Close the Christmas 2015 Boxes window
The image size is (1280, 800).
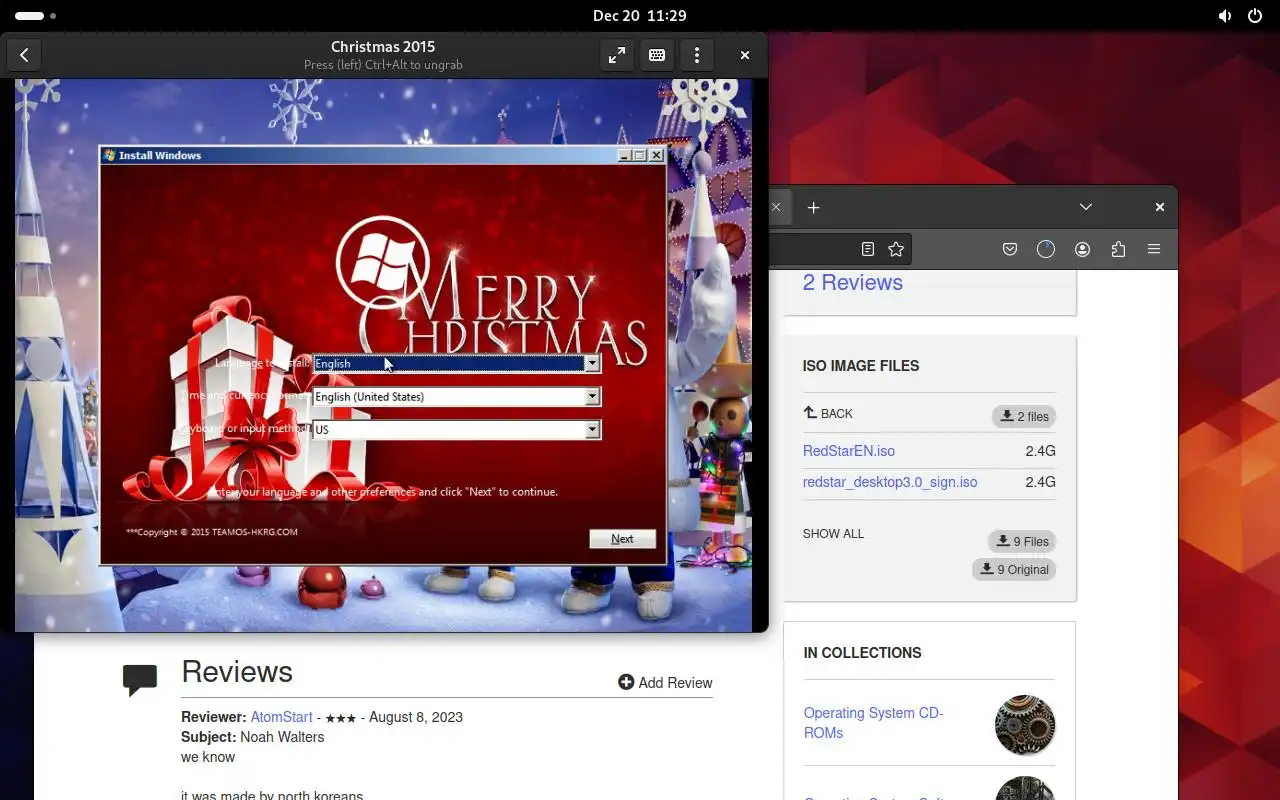coord(744,56)
